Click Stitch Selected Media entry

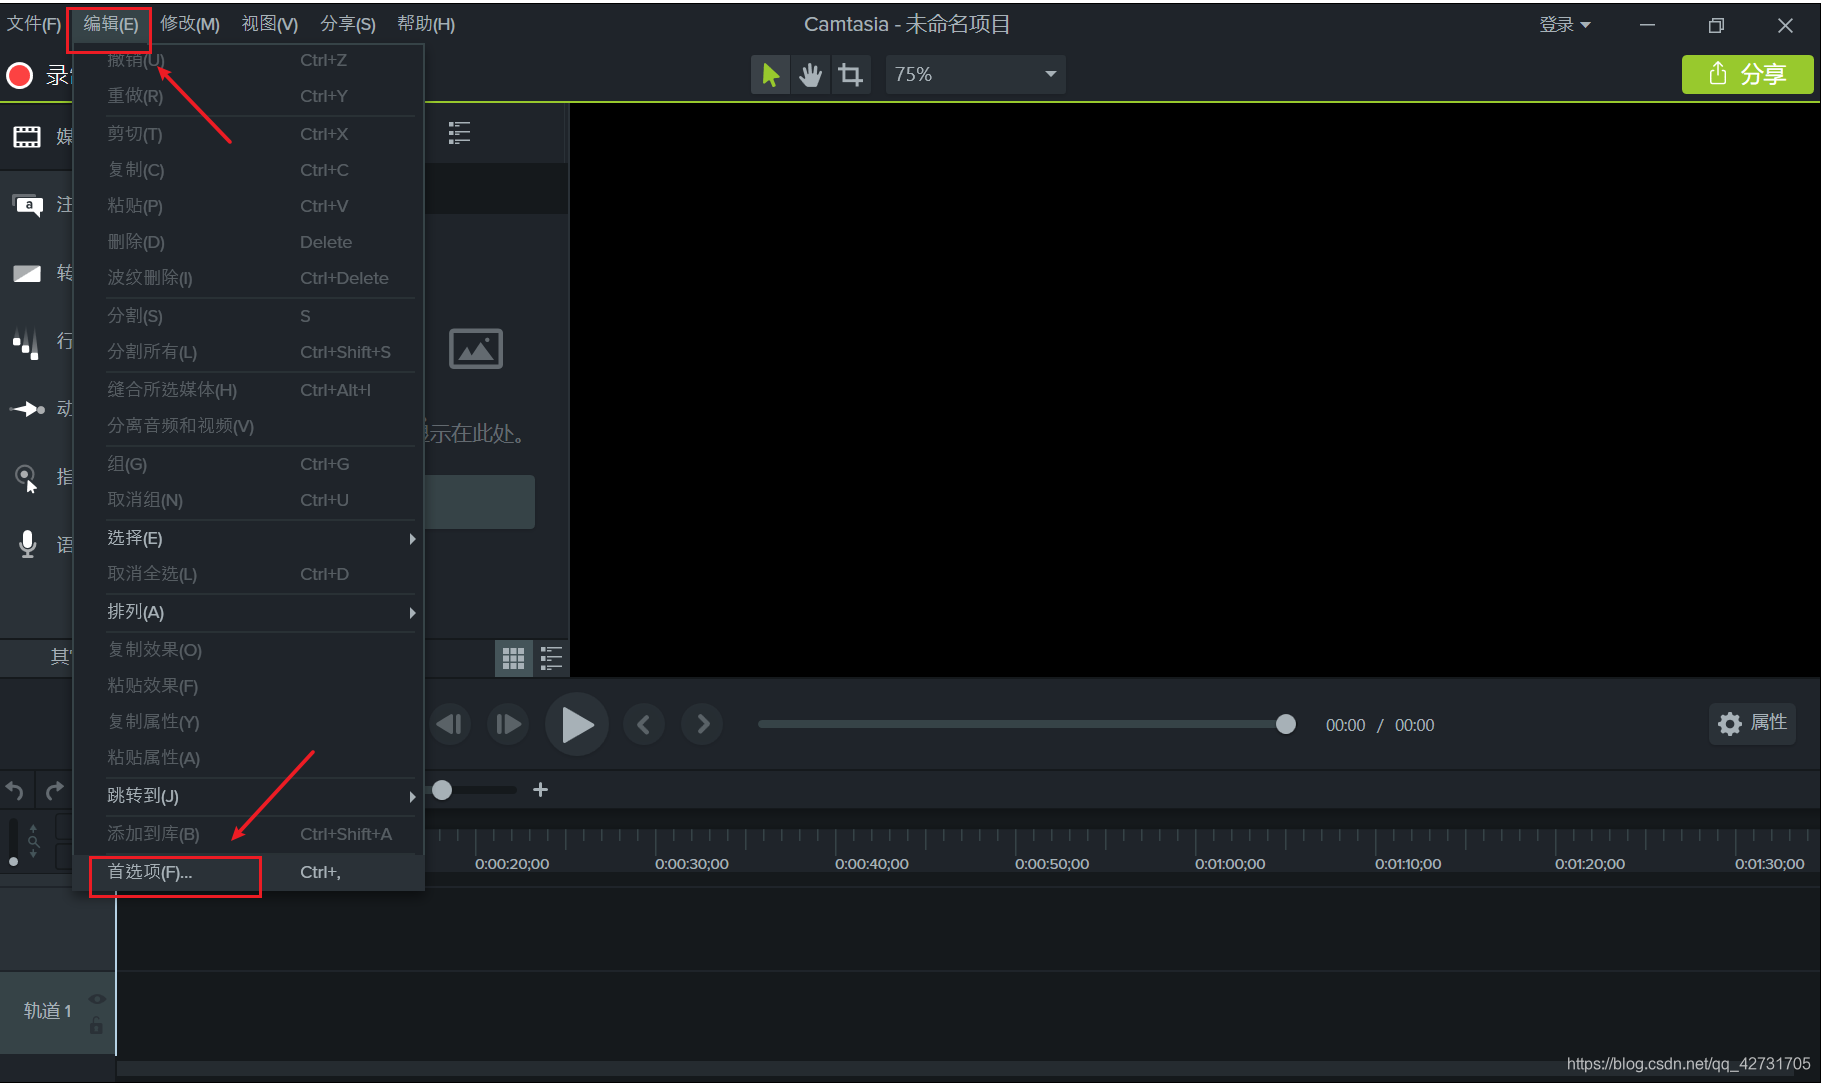click(249, 390)
